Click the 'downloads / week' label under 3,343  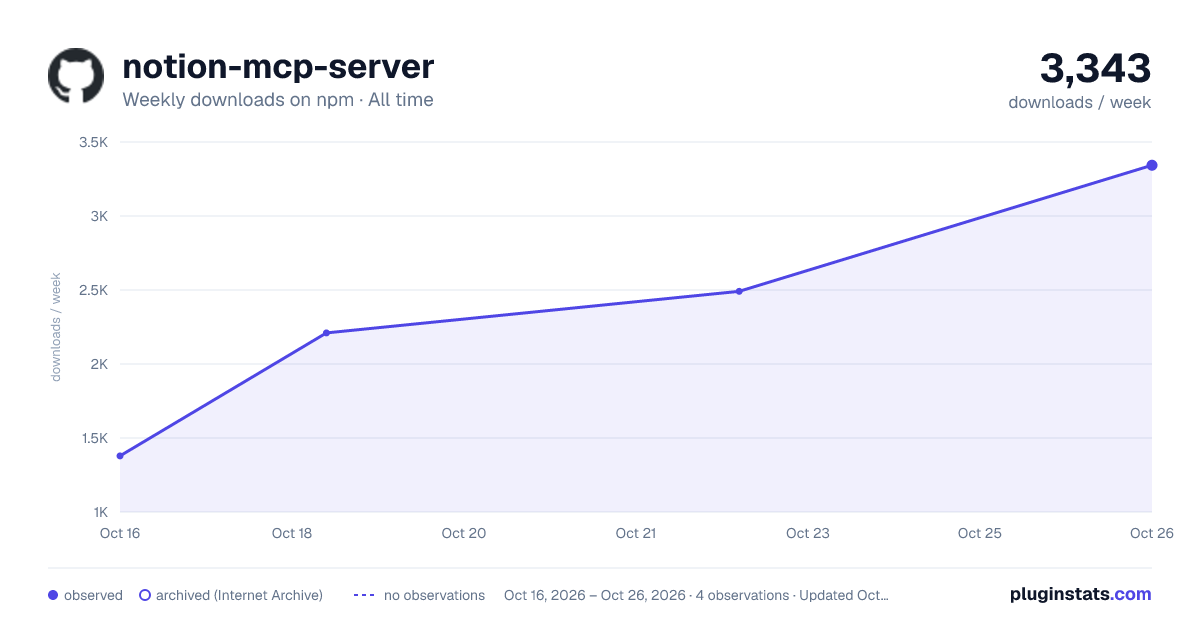[x=1080, y=102]
